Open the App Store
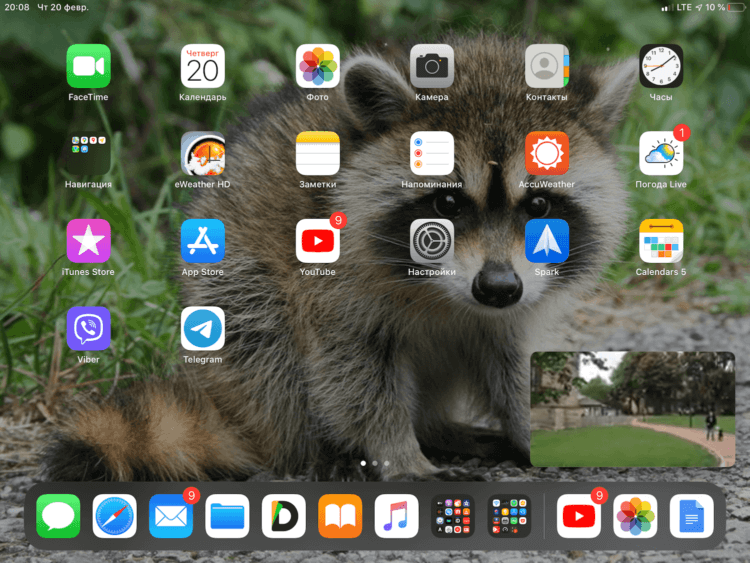 pyautogui.click(x=203, y=241)
